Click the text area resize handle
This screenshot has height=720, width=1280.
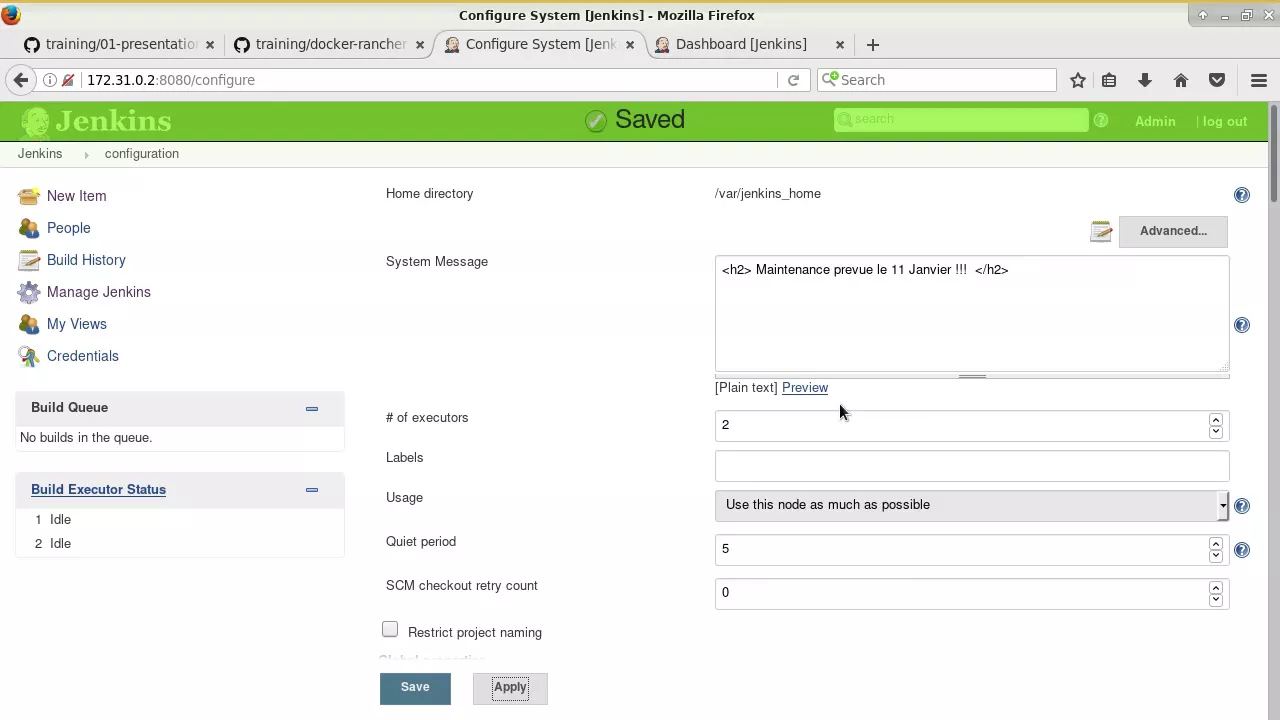(972, 377)
